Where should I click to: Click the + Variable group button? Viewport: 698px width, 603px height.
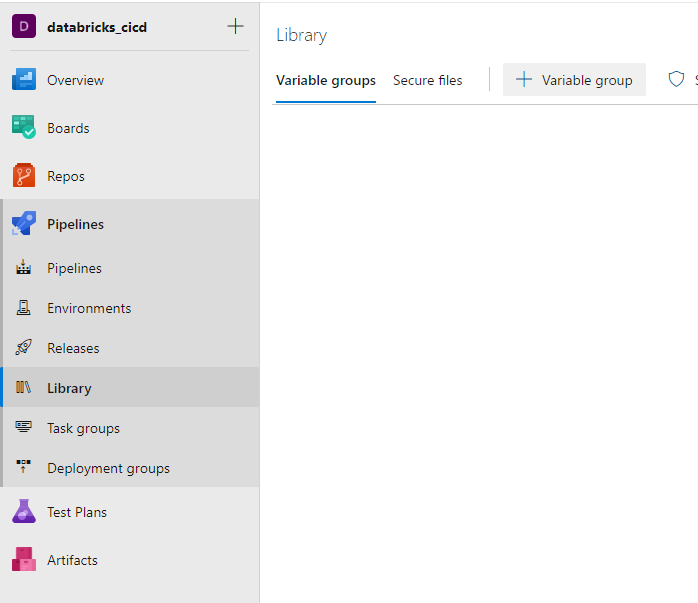574,80
